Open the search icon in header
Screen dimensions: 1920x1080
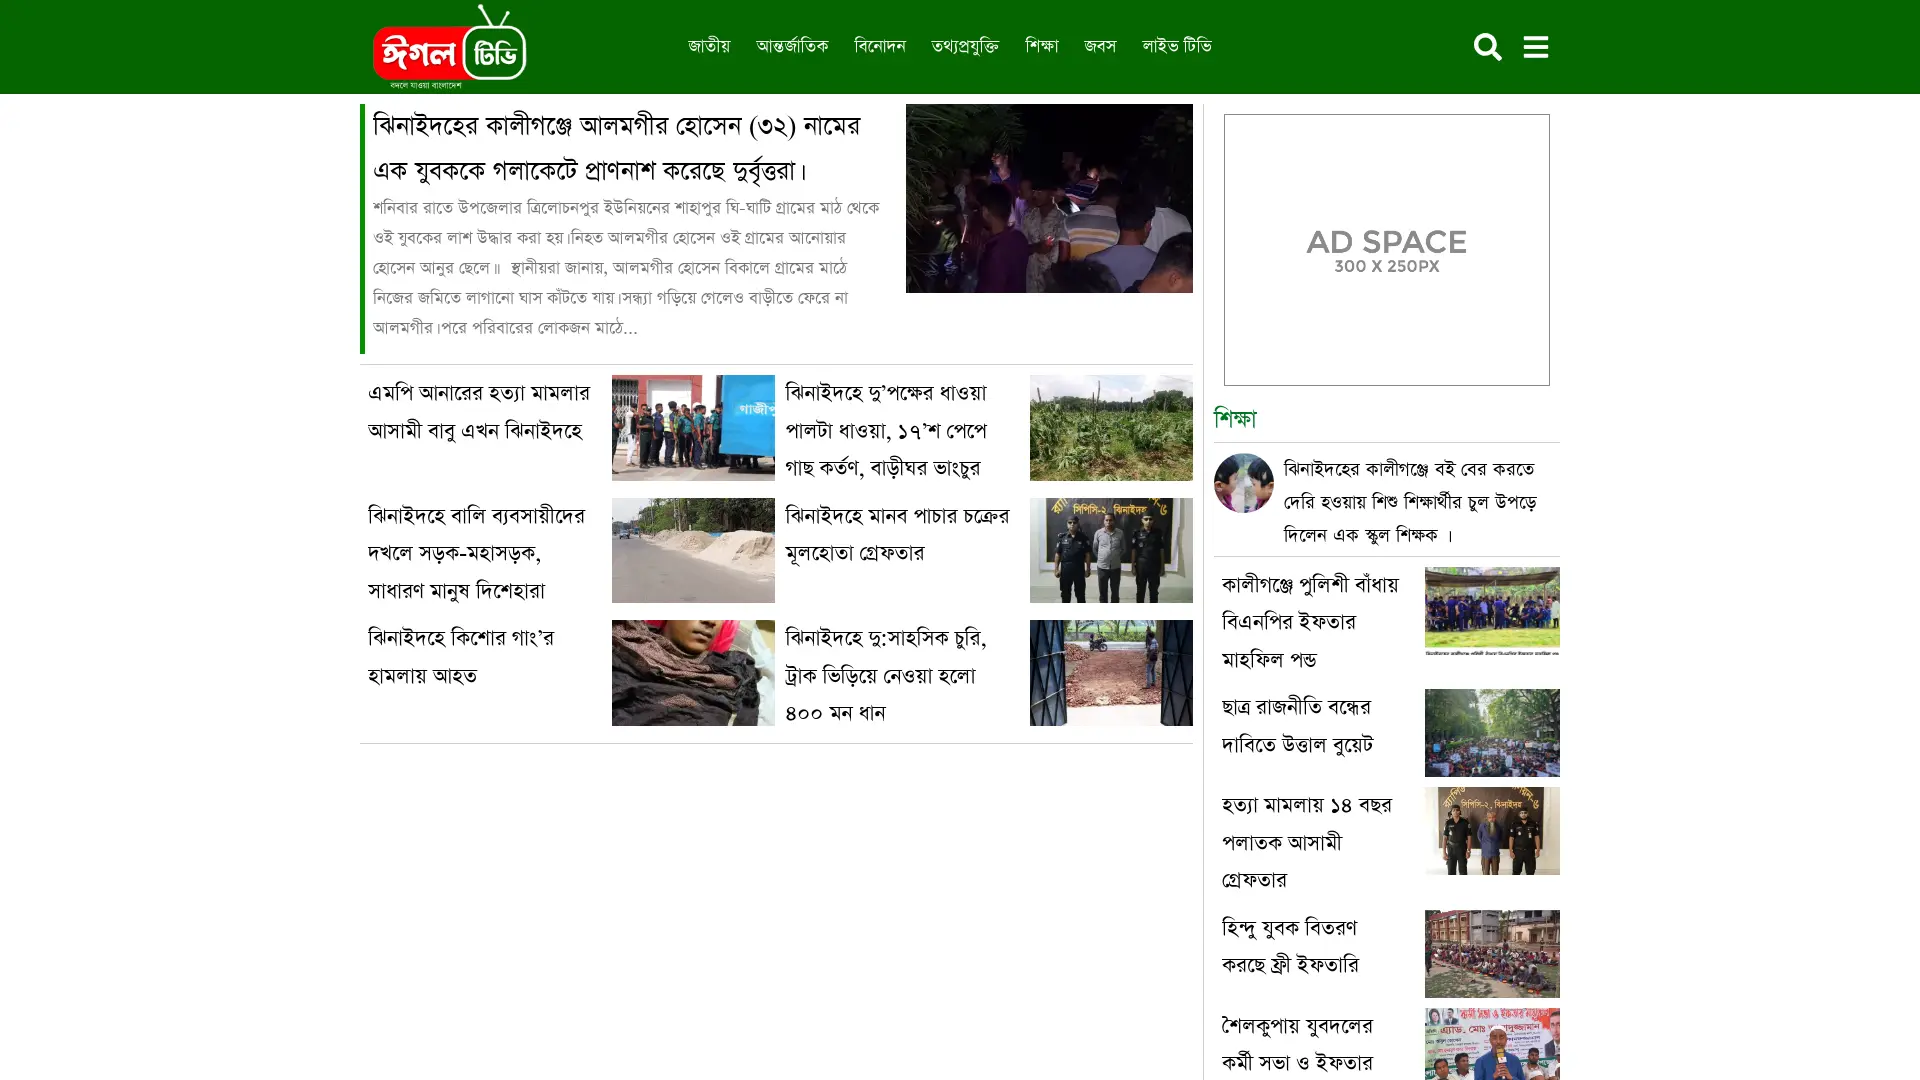coord(1487,47)
